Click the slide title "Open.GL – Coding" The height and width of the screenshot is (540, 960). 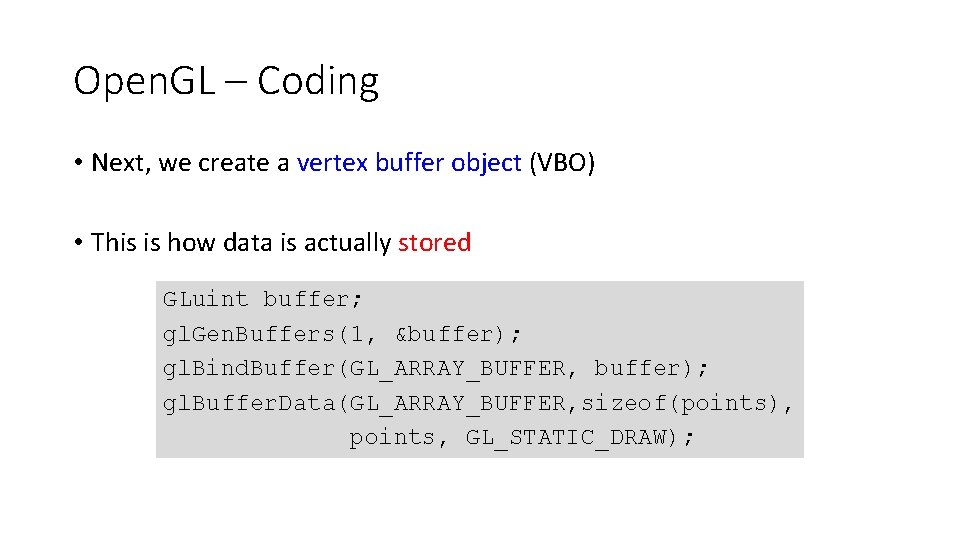[x=226, y=81]
